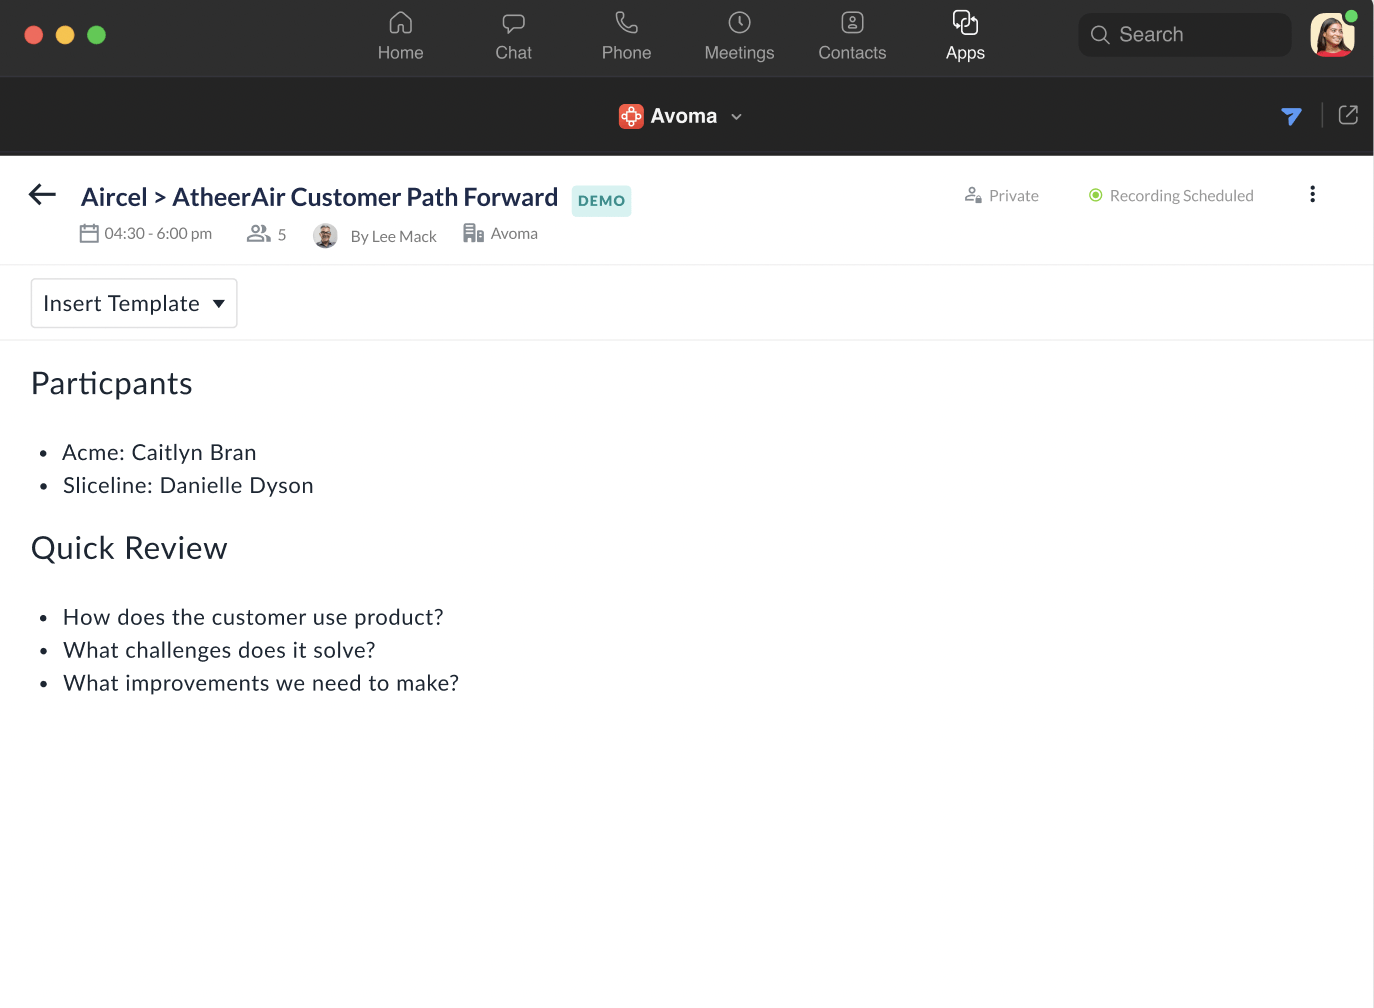Click the Recording Scheduled status

[x=1171, y=196]
